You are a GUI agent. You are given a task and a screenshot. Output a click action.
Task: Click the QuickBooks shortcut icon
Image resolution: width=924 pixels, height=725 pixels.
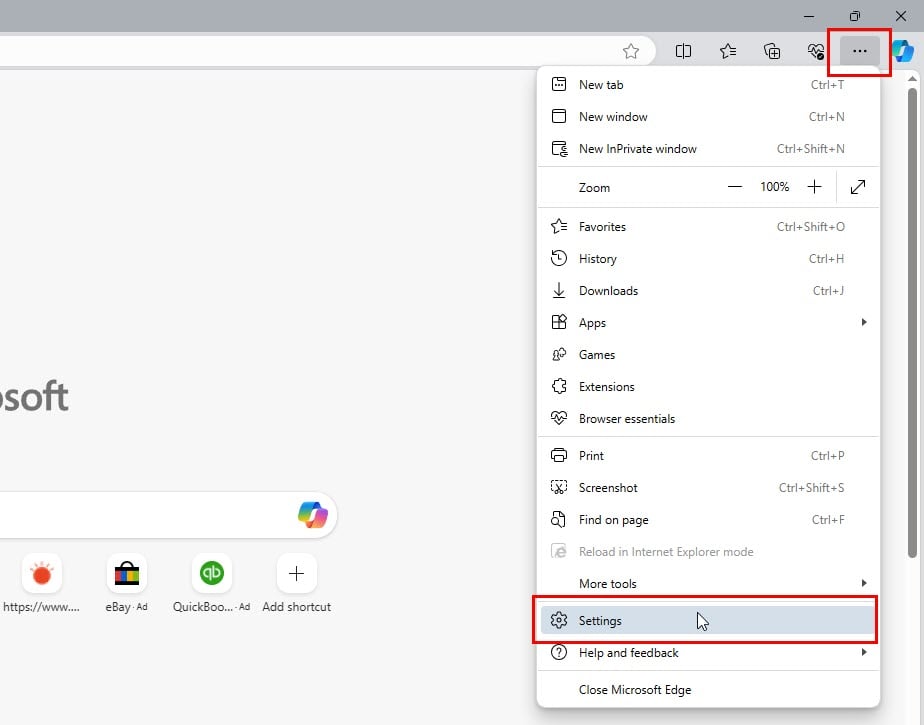coord(211,574)
